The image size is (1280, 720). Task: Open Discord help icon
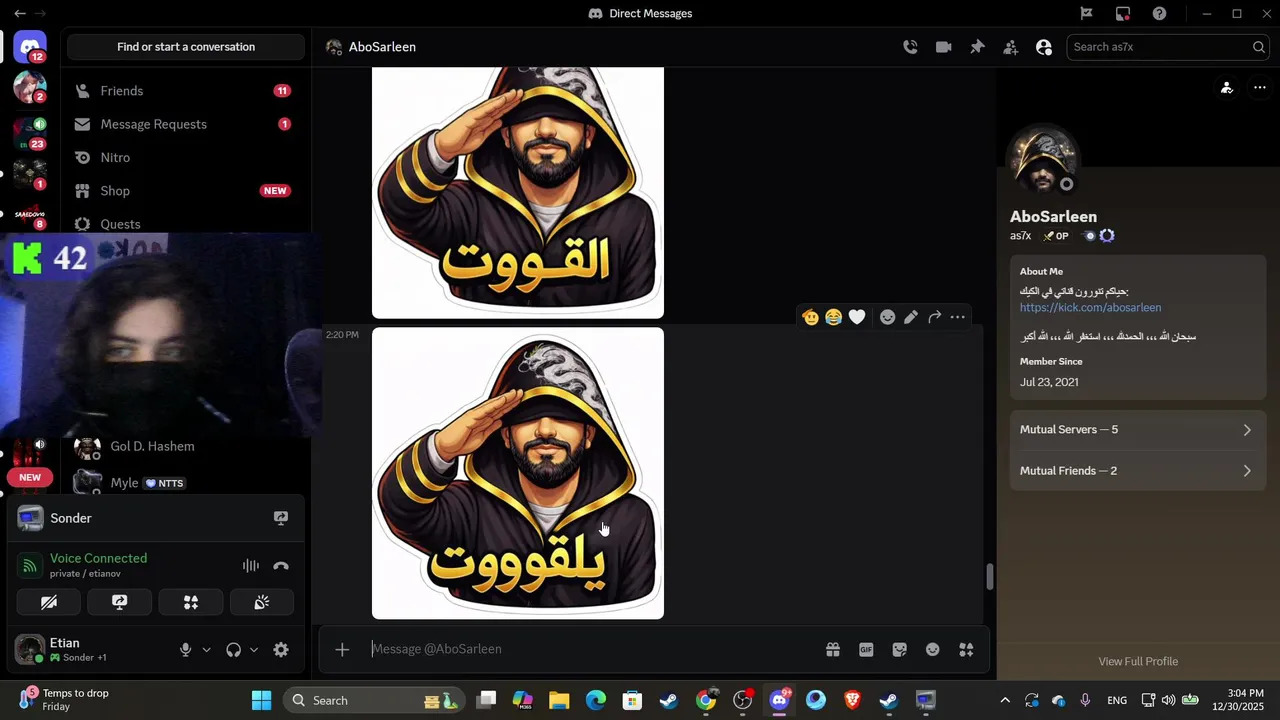click(1159, 13)
